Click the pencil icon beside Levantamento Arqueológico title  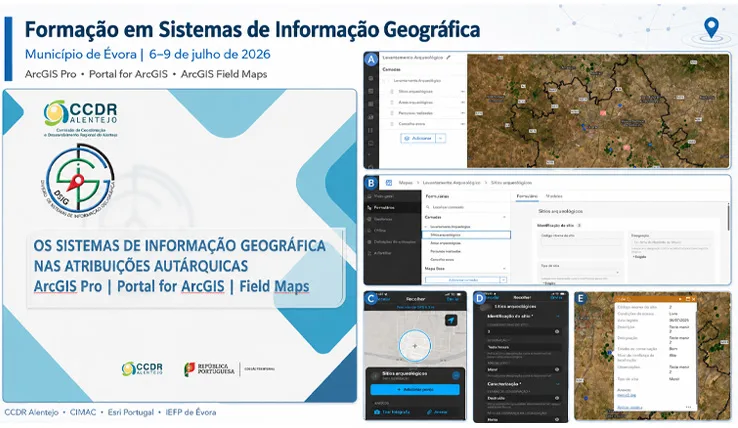point(449,57)
